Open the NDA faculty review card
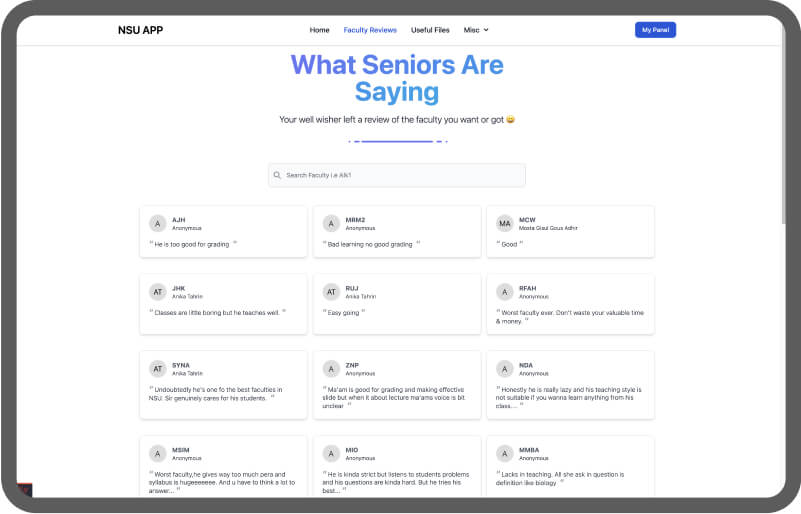This screenshot has width=801, height=514. (x=570, y=384)
